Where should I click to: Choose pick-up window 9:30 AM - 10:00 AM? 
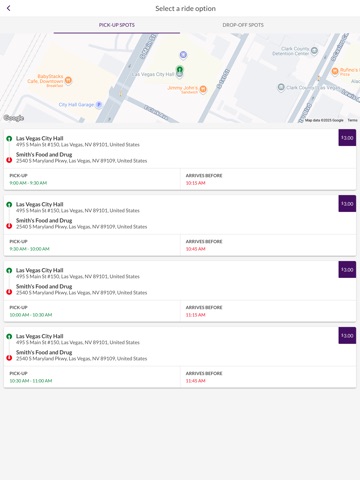[29, 249]
